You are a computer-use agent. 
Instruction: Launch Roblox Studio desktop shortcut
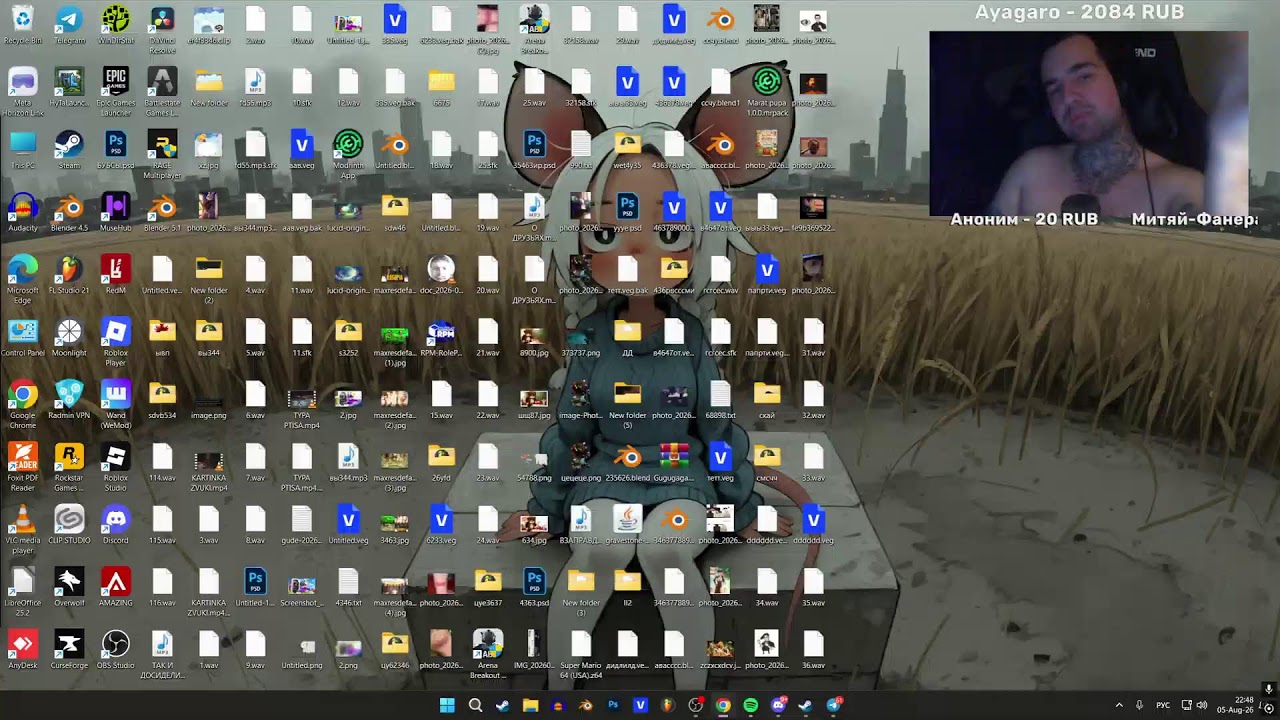(x=115, y=467)
